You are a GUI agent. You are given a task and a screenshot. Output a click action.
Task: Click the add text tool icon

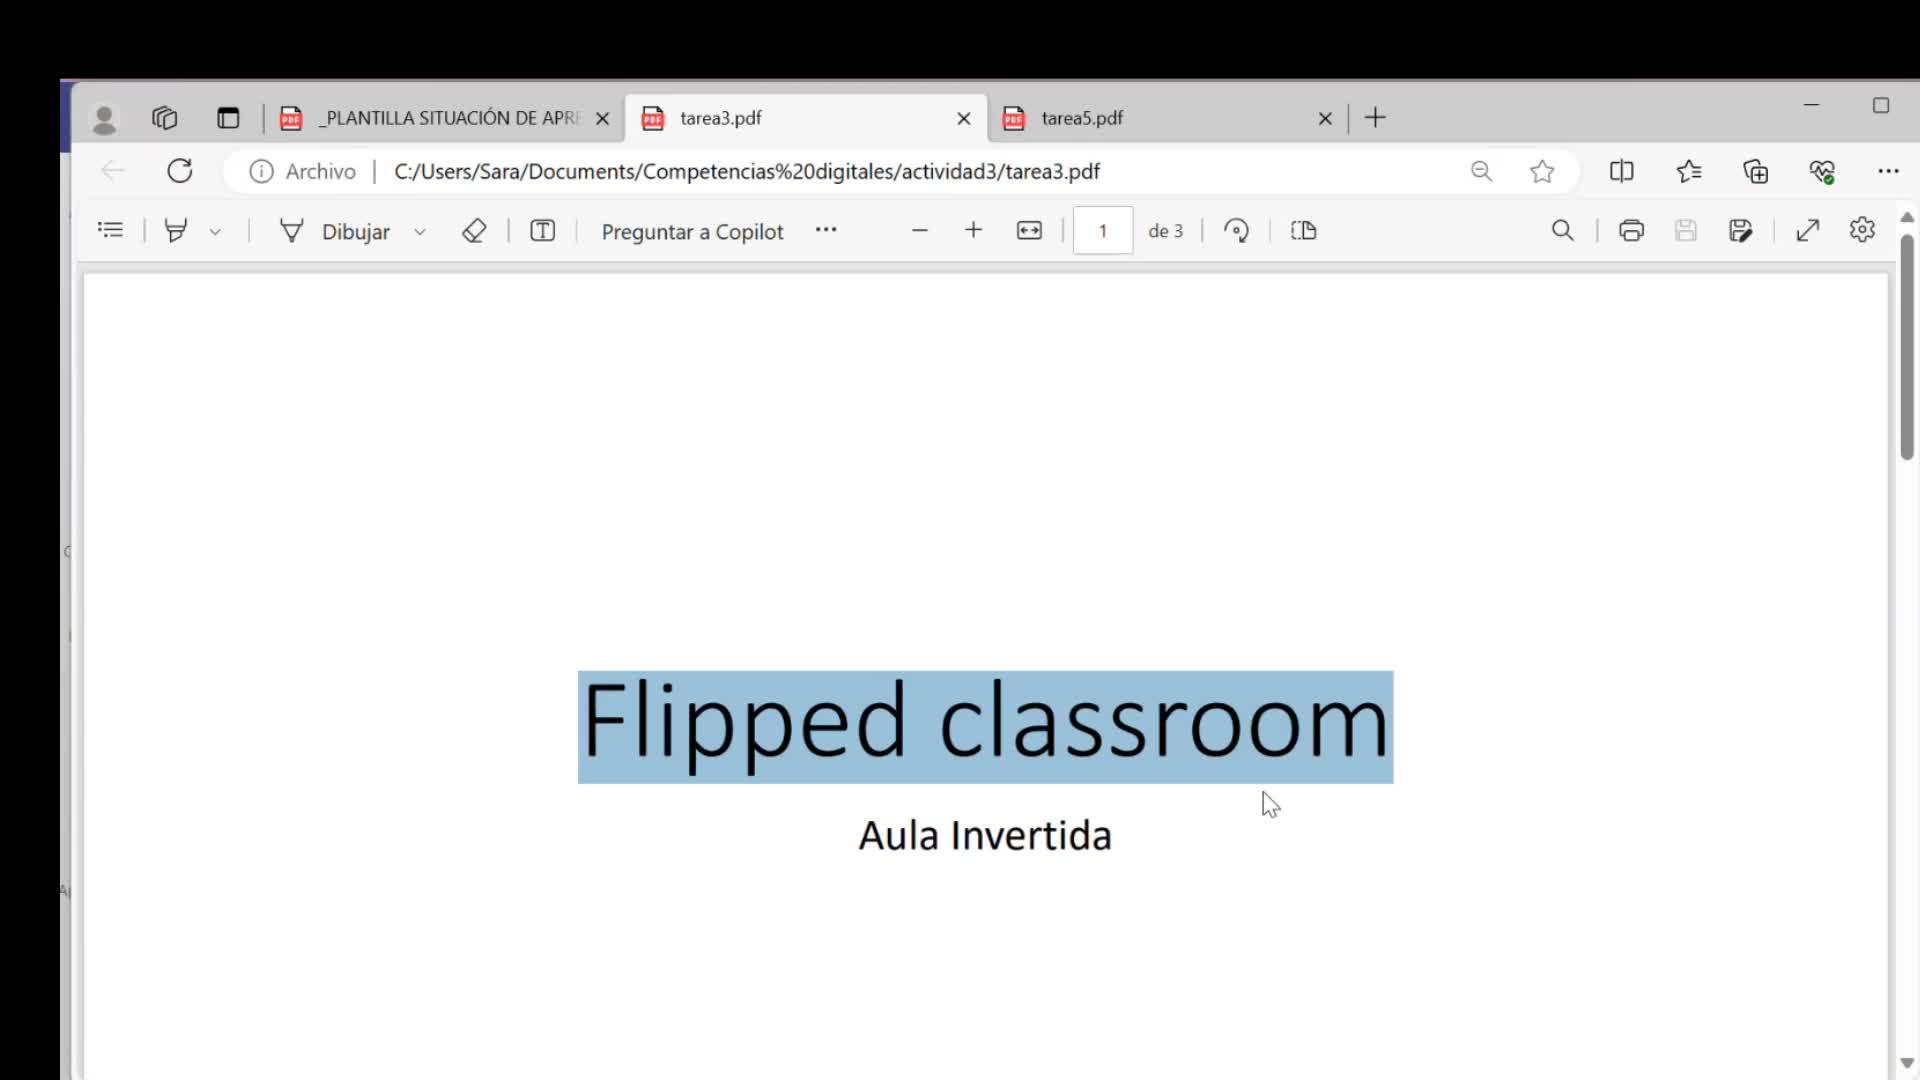click(542, 231)
